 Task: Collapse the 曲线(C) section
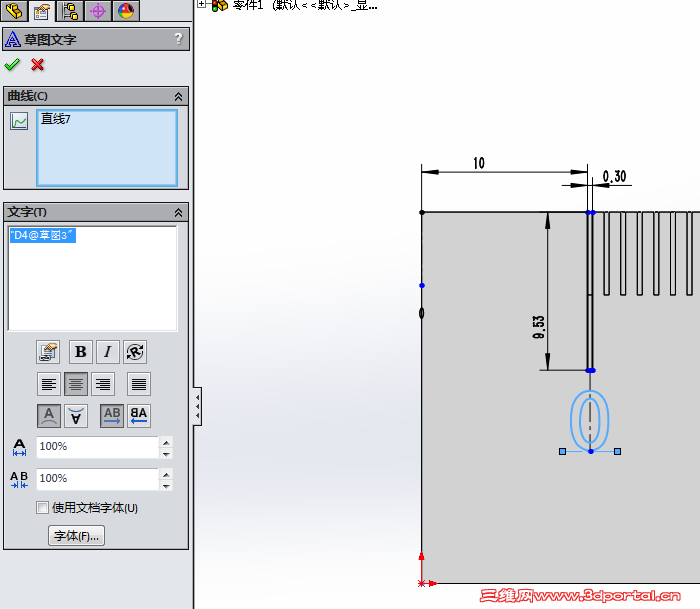point(178,96)
